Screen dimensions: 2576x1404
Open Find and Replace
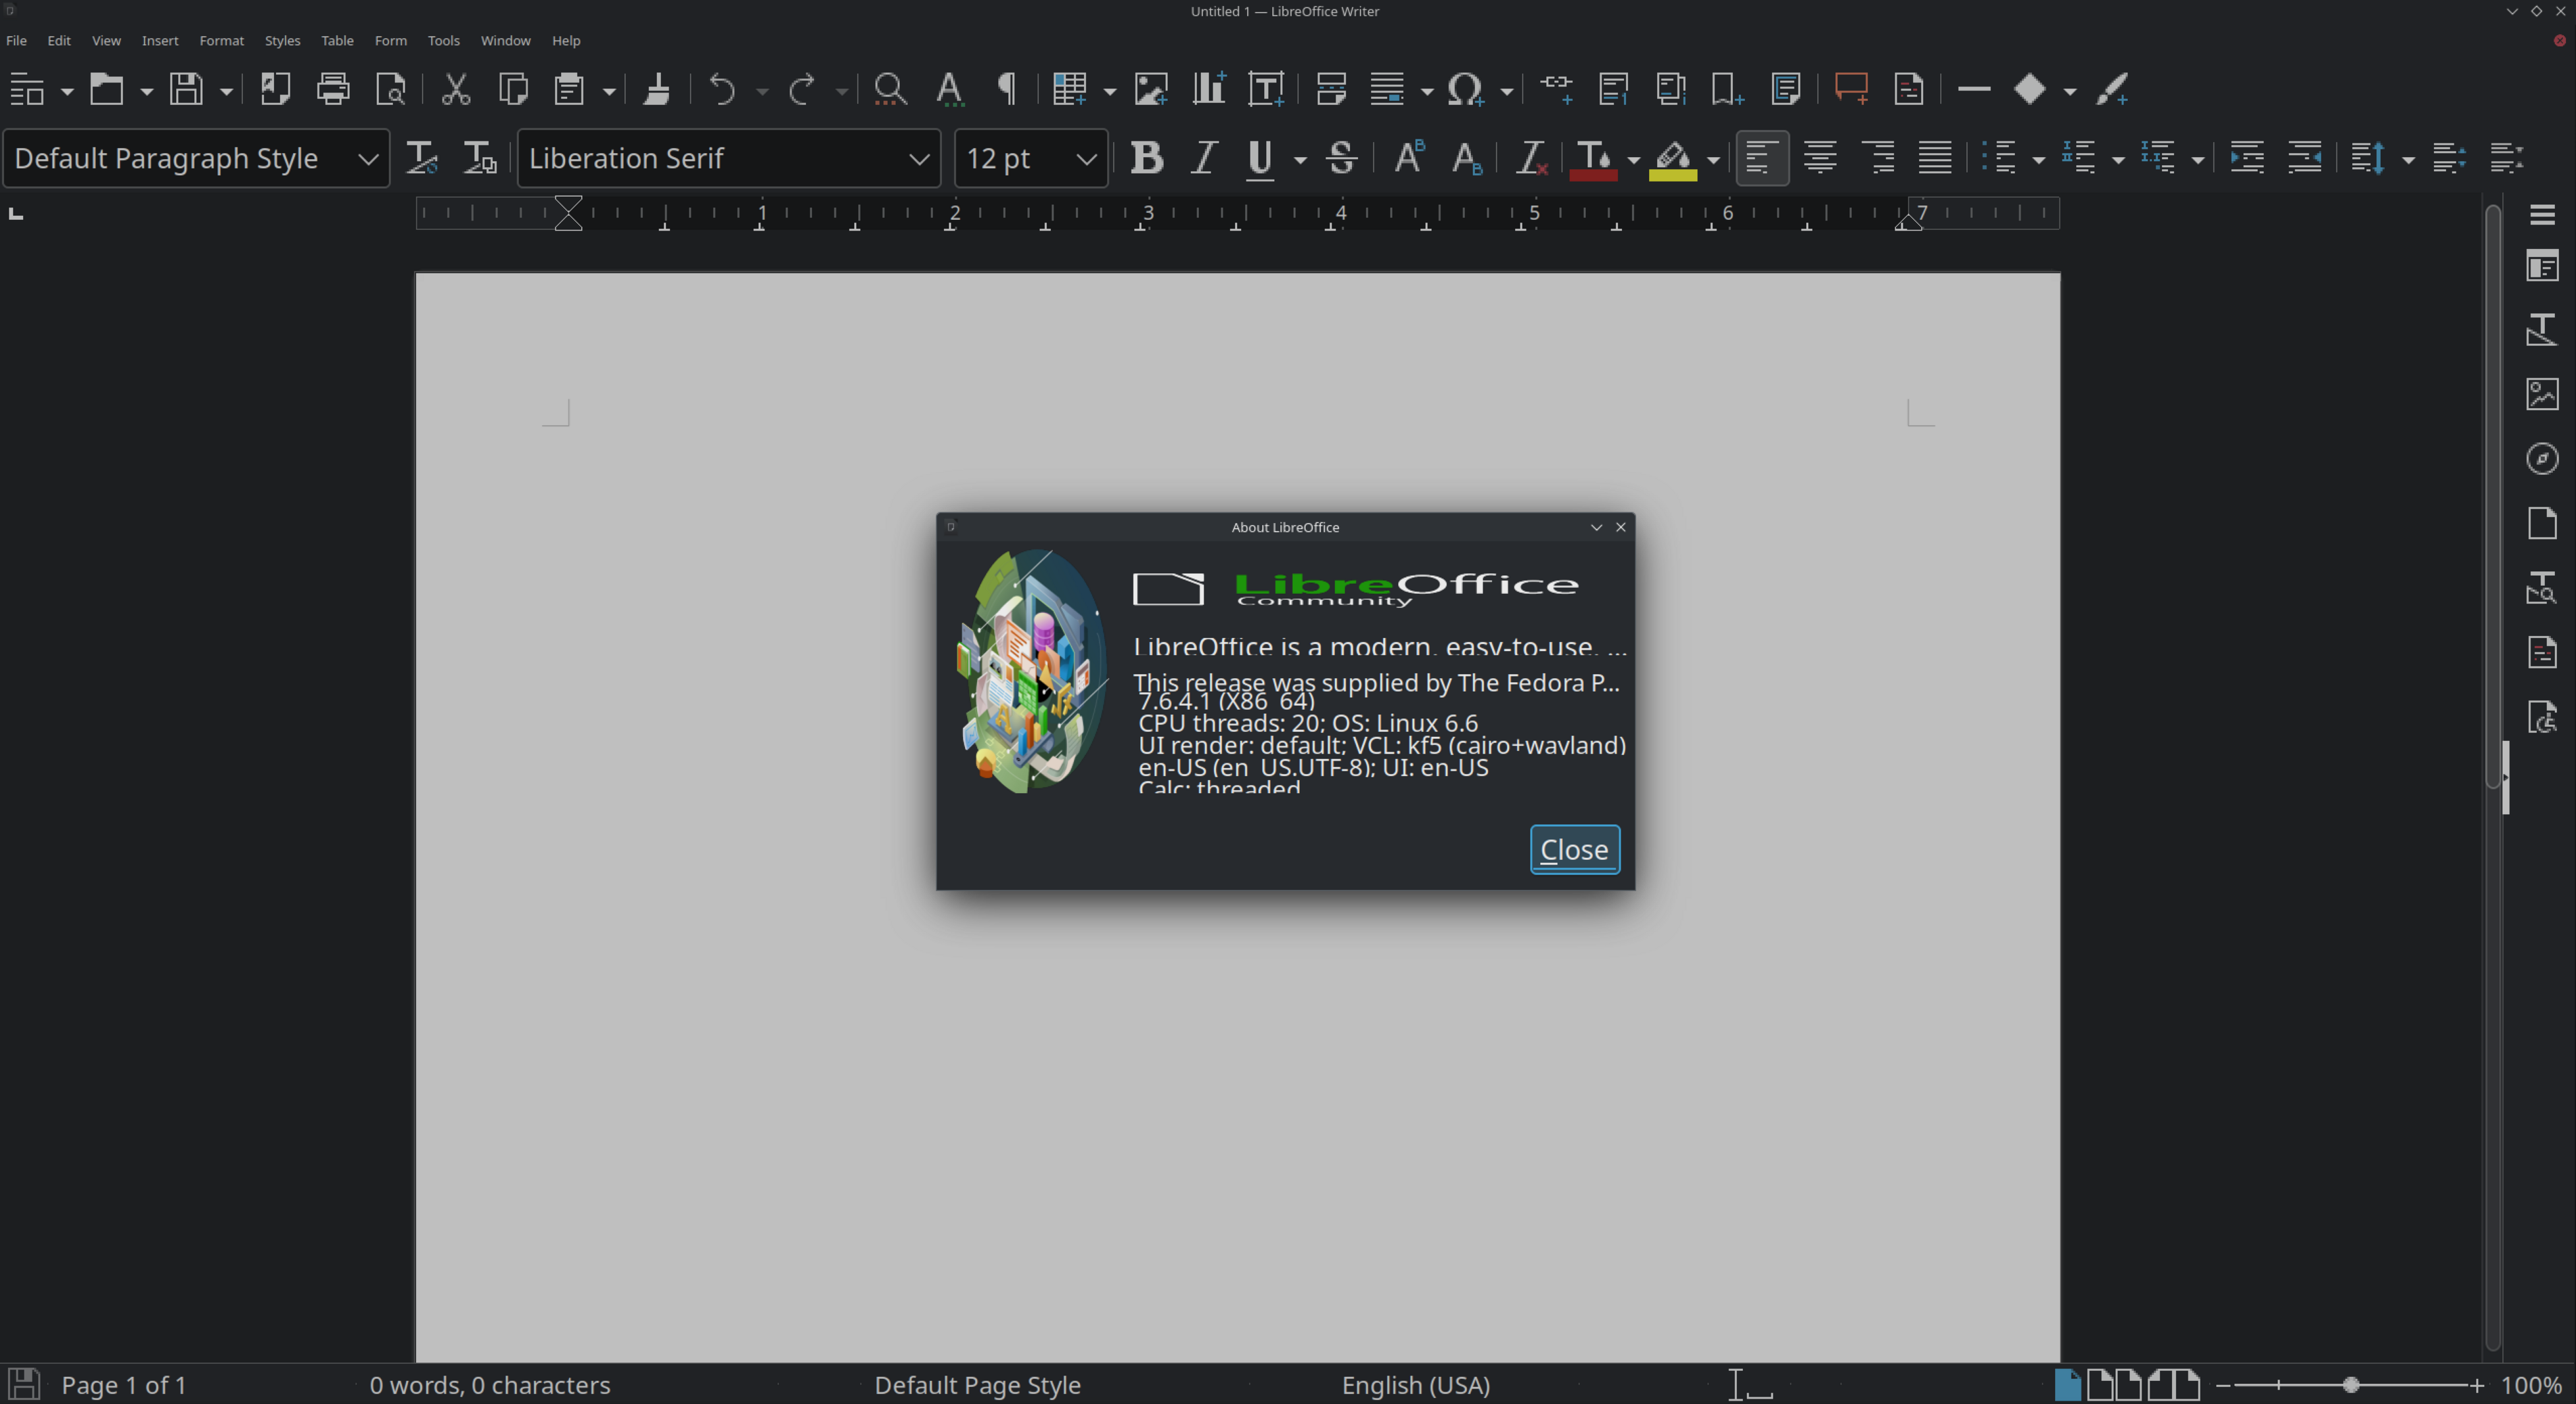point(890,90)
